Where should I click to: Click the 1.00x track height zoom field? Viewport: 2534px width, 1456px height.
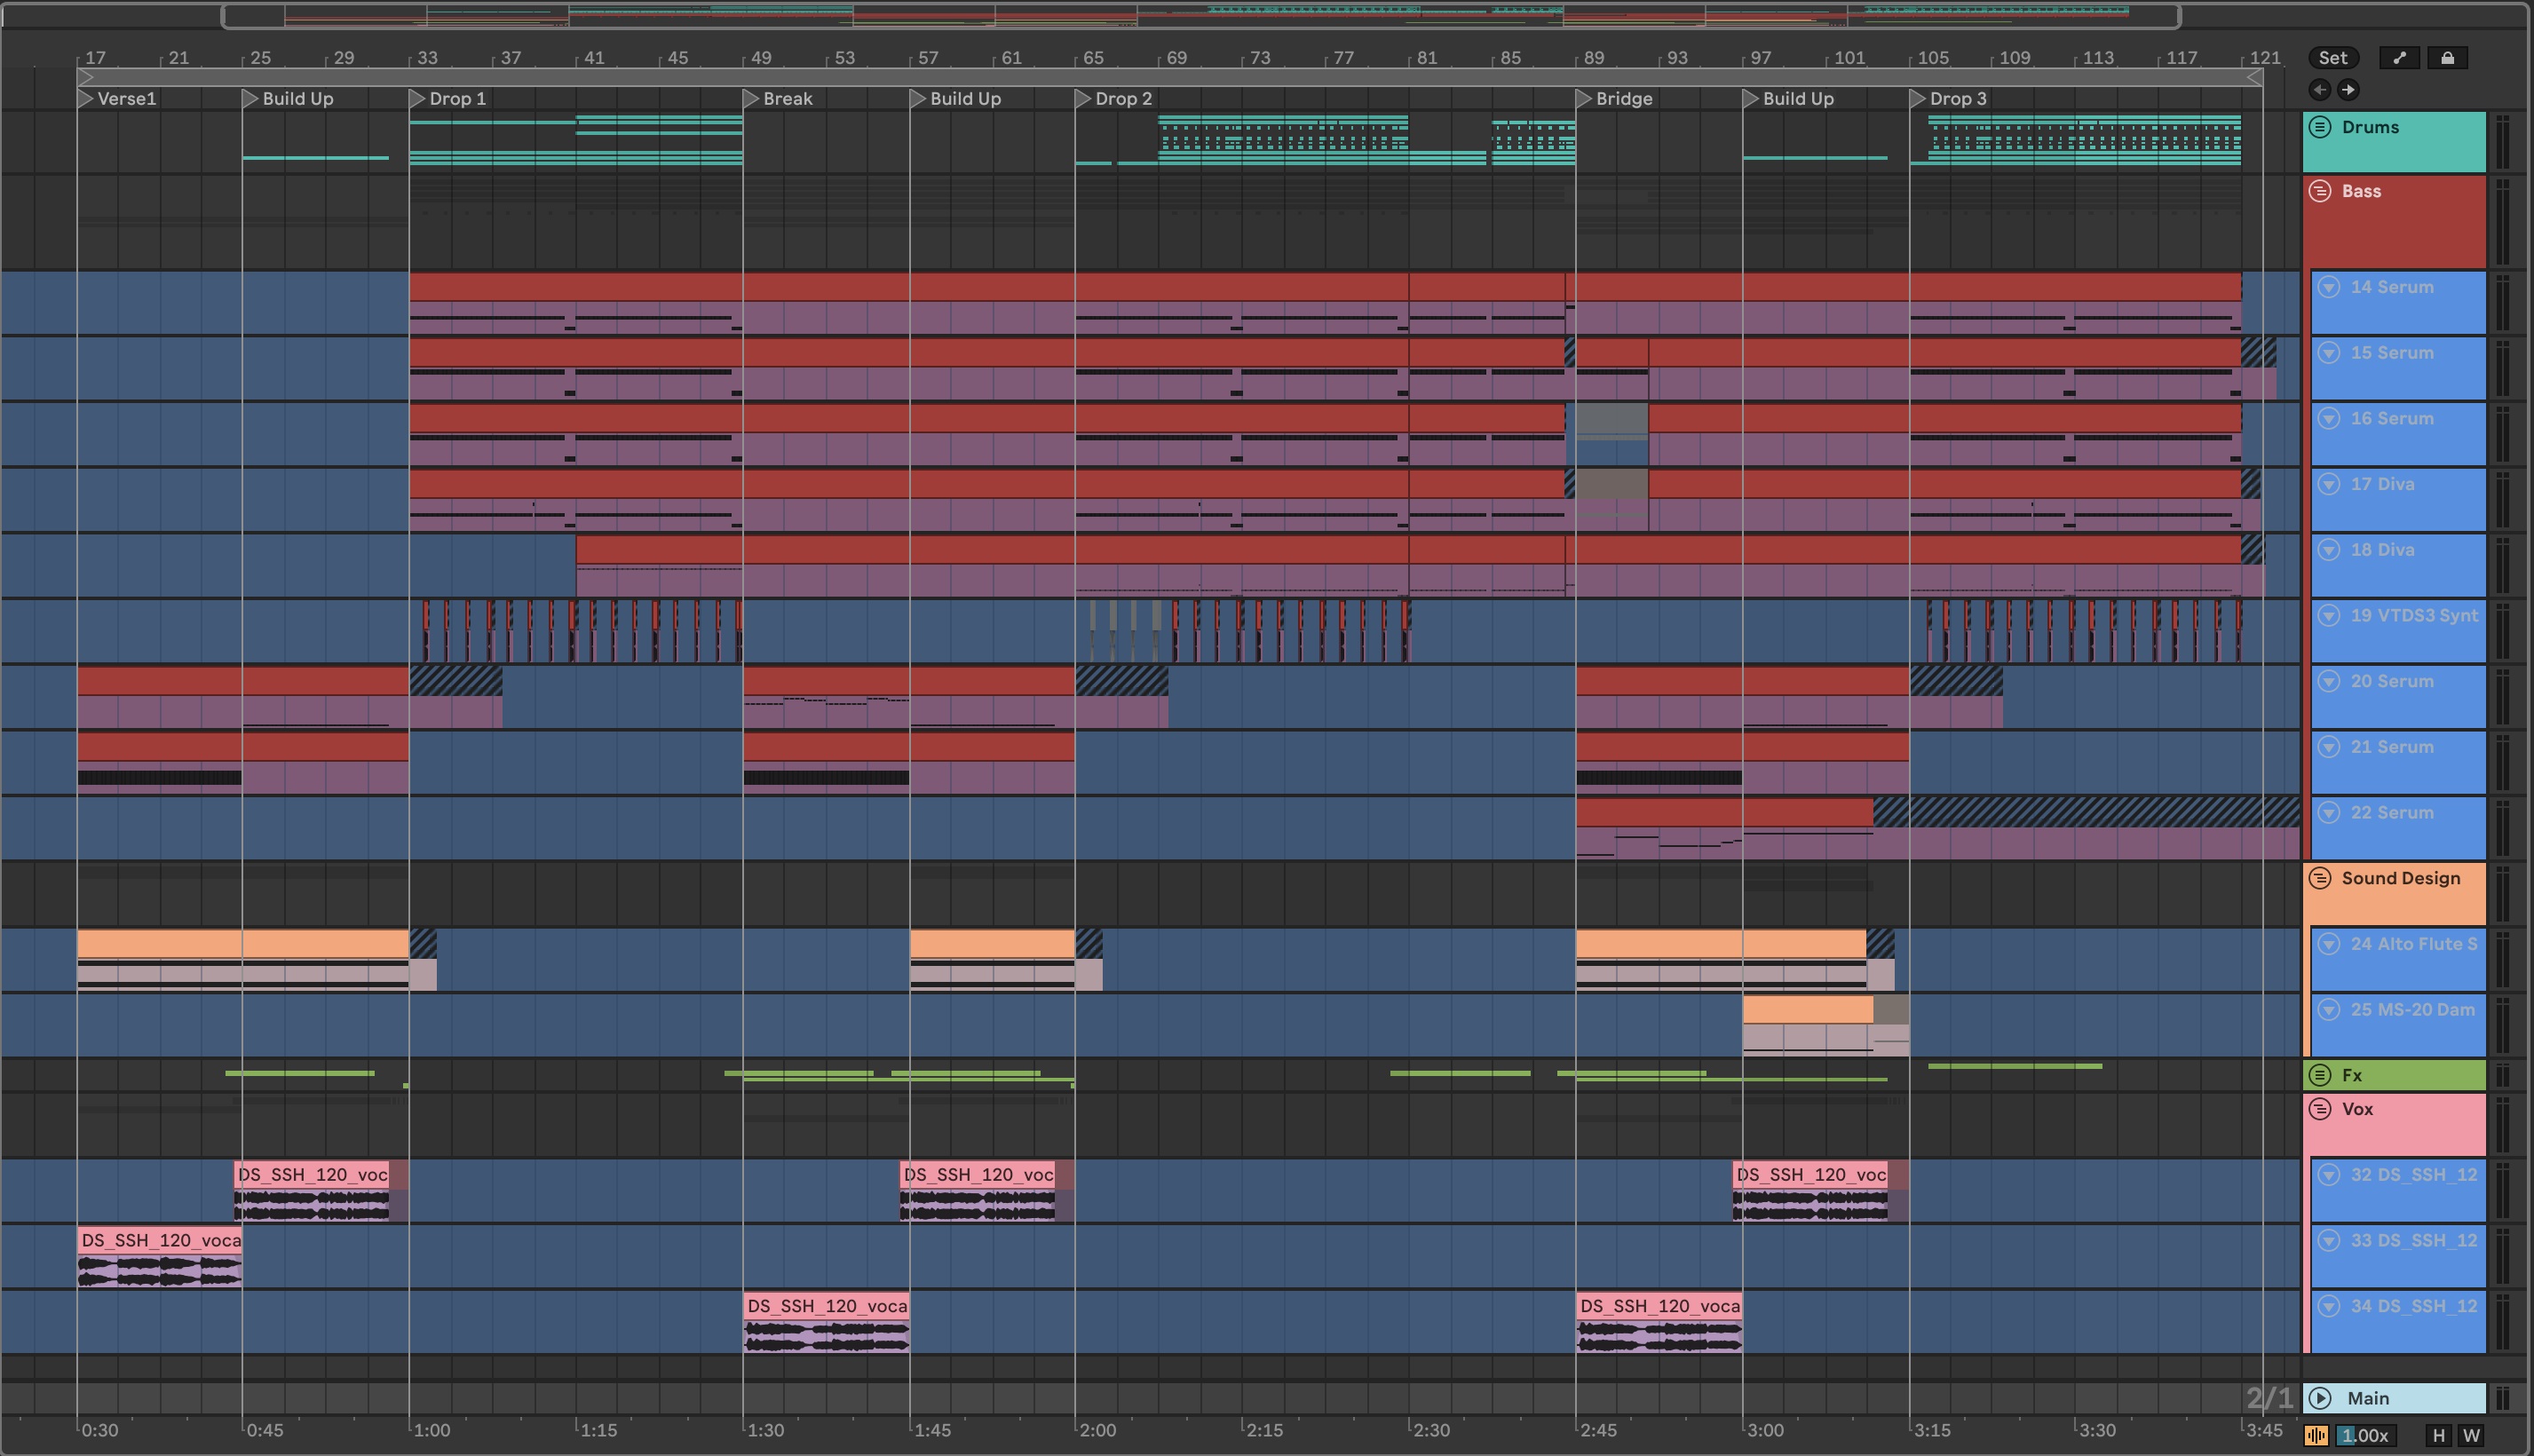pos(2364,1436)
